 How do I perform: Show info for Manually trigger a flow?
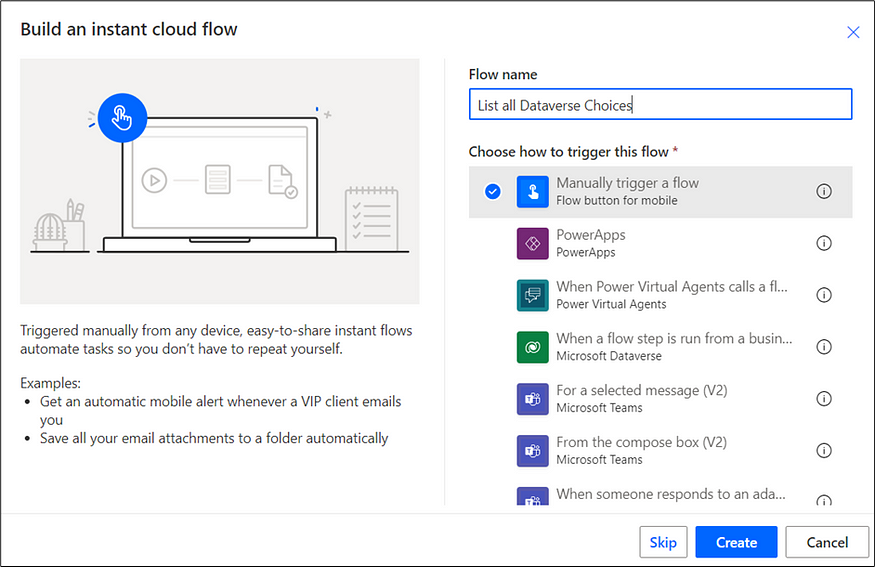coord(824,191)
